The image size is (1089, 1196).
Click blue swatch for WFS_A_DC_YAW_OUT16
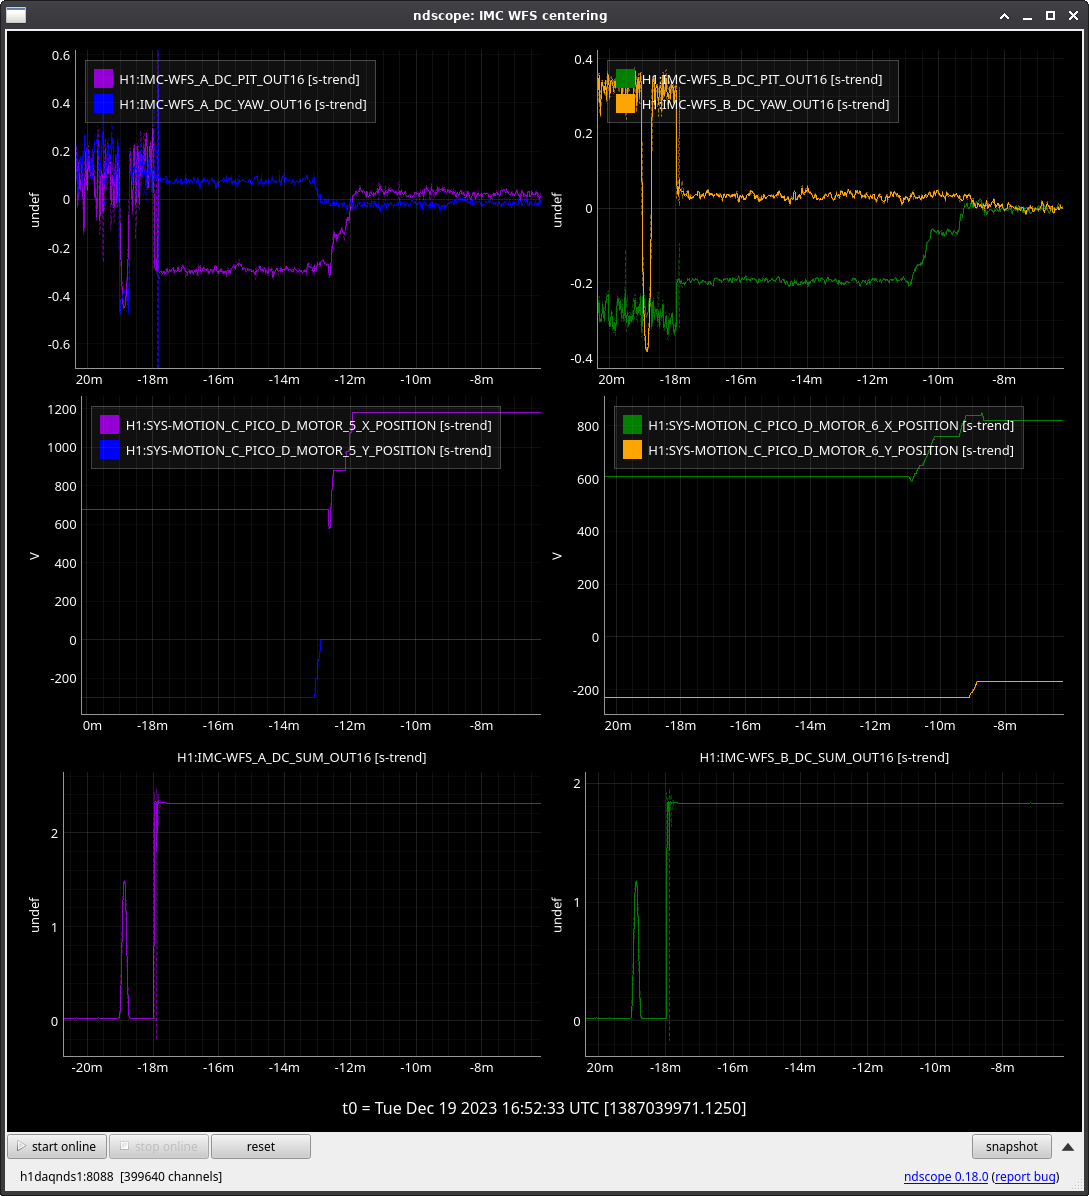coord(103,104)
